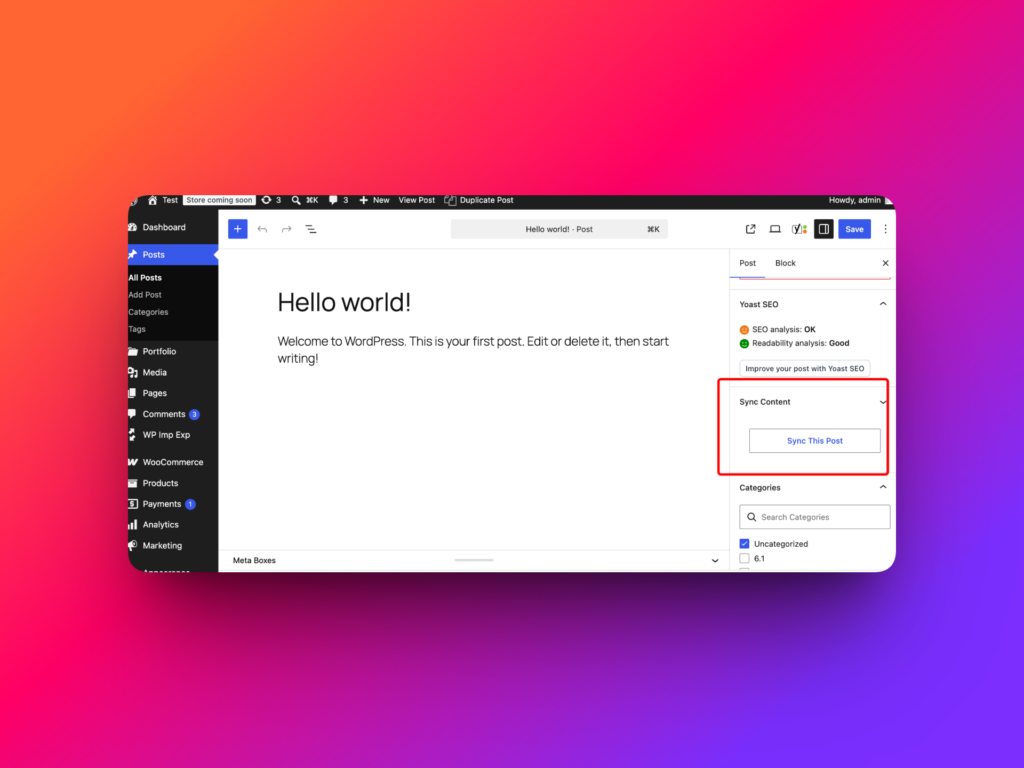Click the blue block inserter plus button

238,229
